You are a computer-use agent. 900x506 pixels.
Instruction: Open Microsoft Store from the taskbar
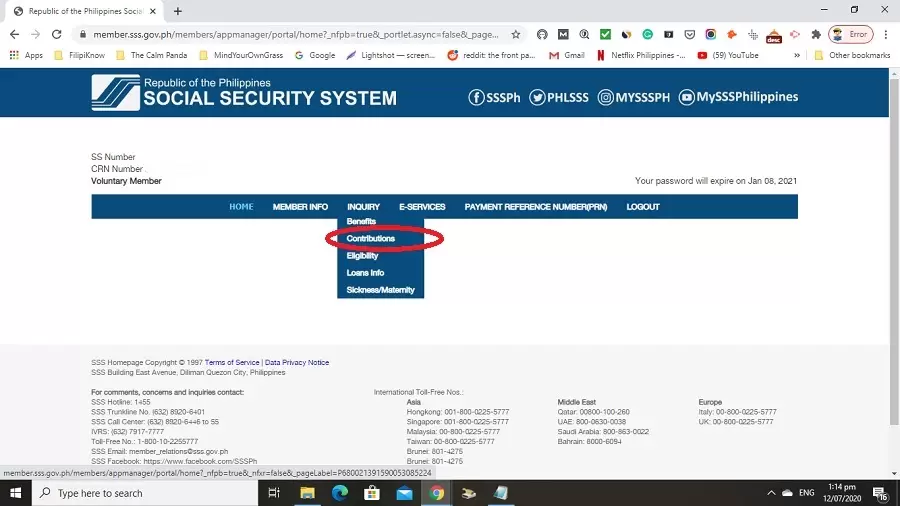click(372, 493)
